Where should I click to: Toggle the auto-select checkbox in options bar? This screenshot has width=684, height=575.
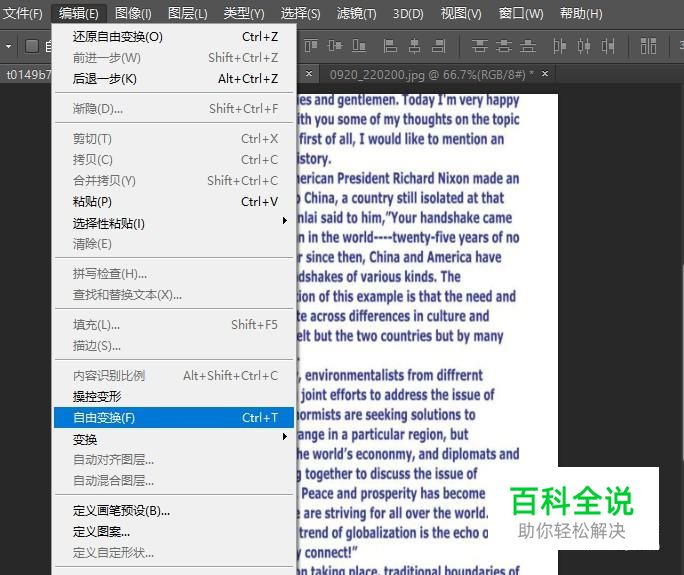(x=32, y=46)
